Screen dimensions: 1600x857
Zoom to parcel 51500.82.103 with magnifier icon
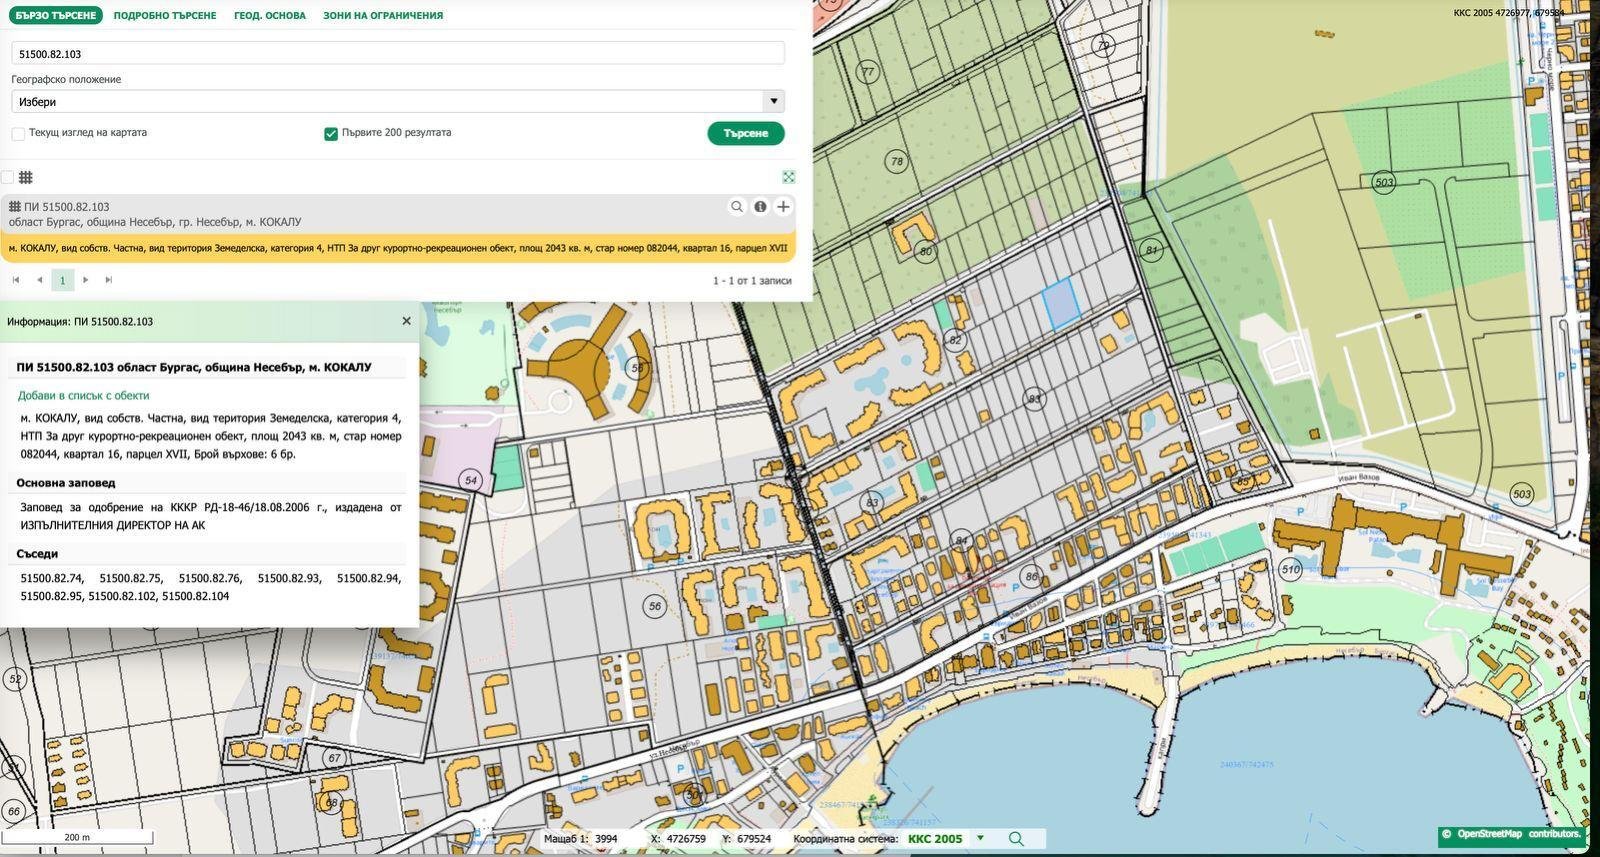tap(737, 207)
